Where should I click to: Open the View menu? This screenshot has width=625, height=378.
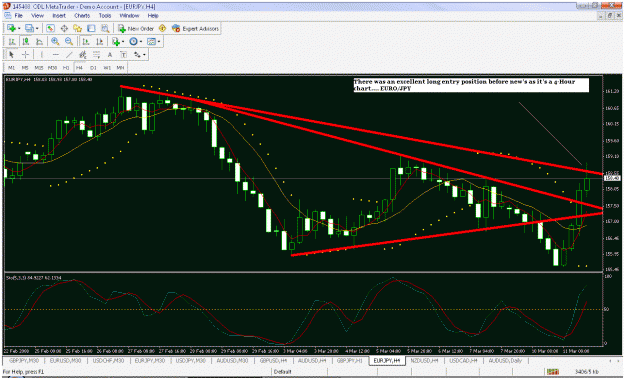[37, 16]
